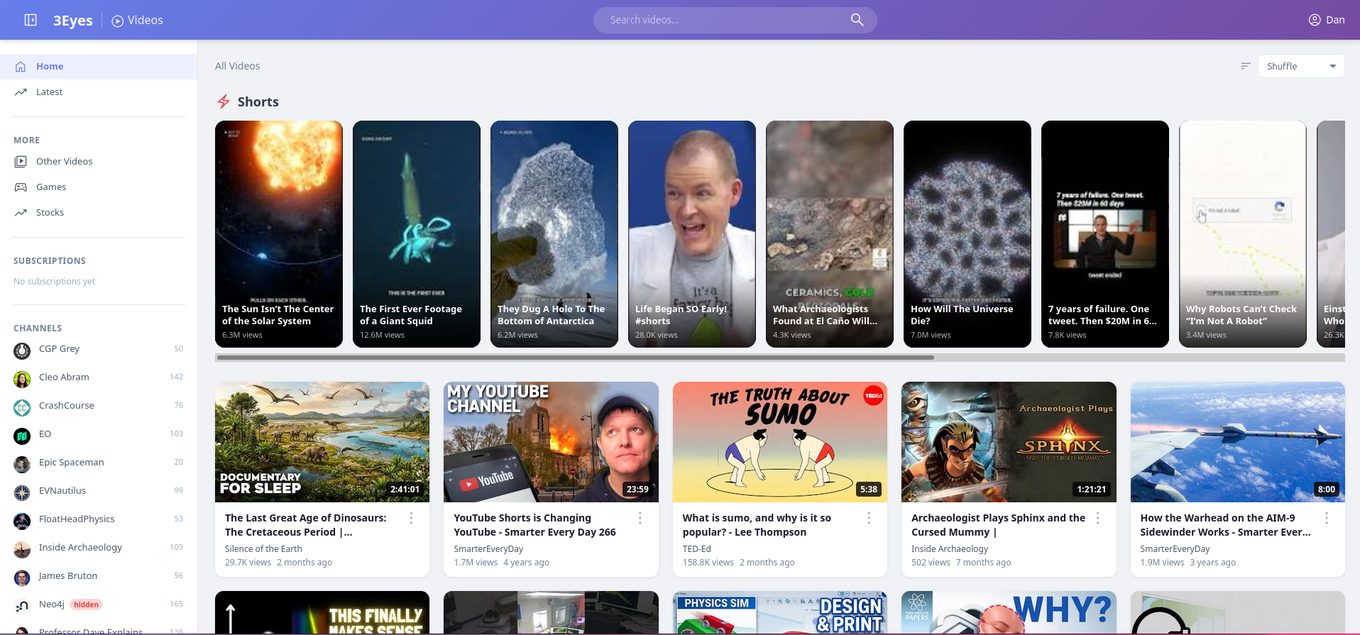The height and width of the screenshot is (635, 1360).
Task: Collapse the sidebar with the panel icon
Action: [31, 20]
